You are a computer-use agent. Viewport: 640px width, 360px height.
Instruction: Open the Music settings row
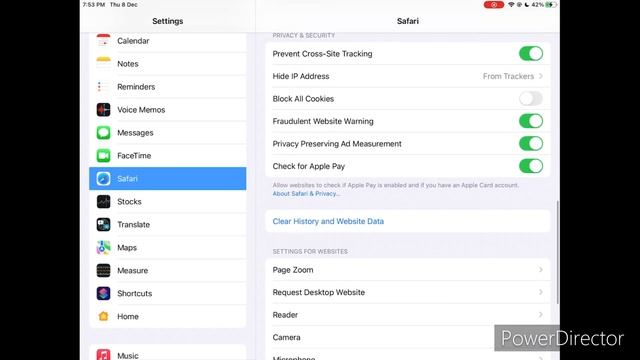tap(168, 353)
